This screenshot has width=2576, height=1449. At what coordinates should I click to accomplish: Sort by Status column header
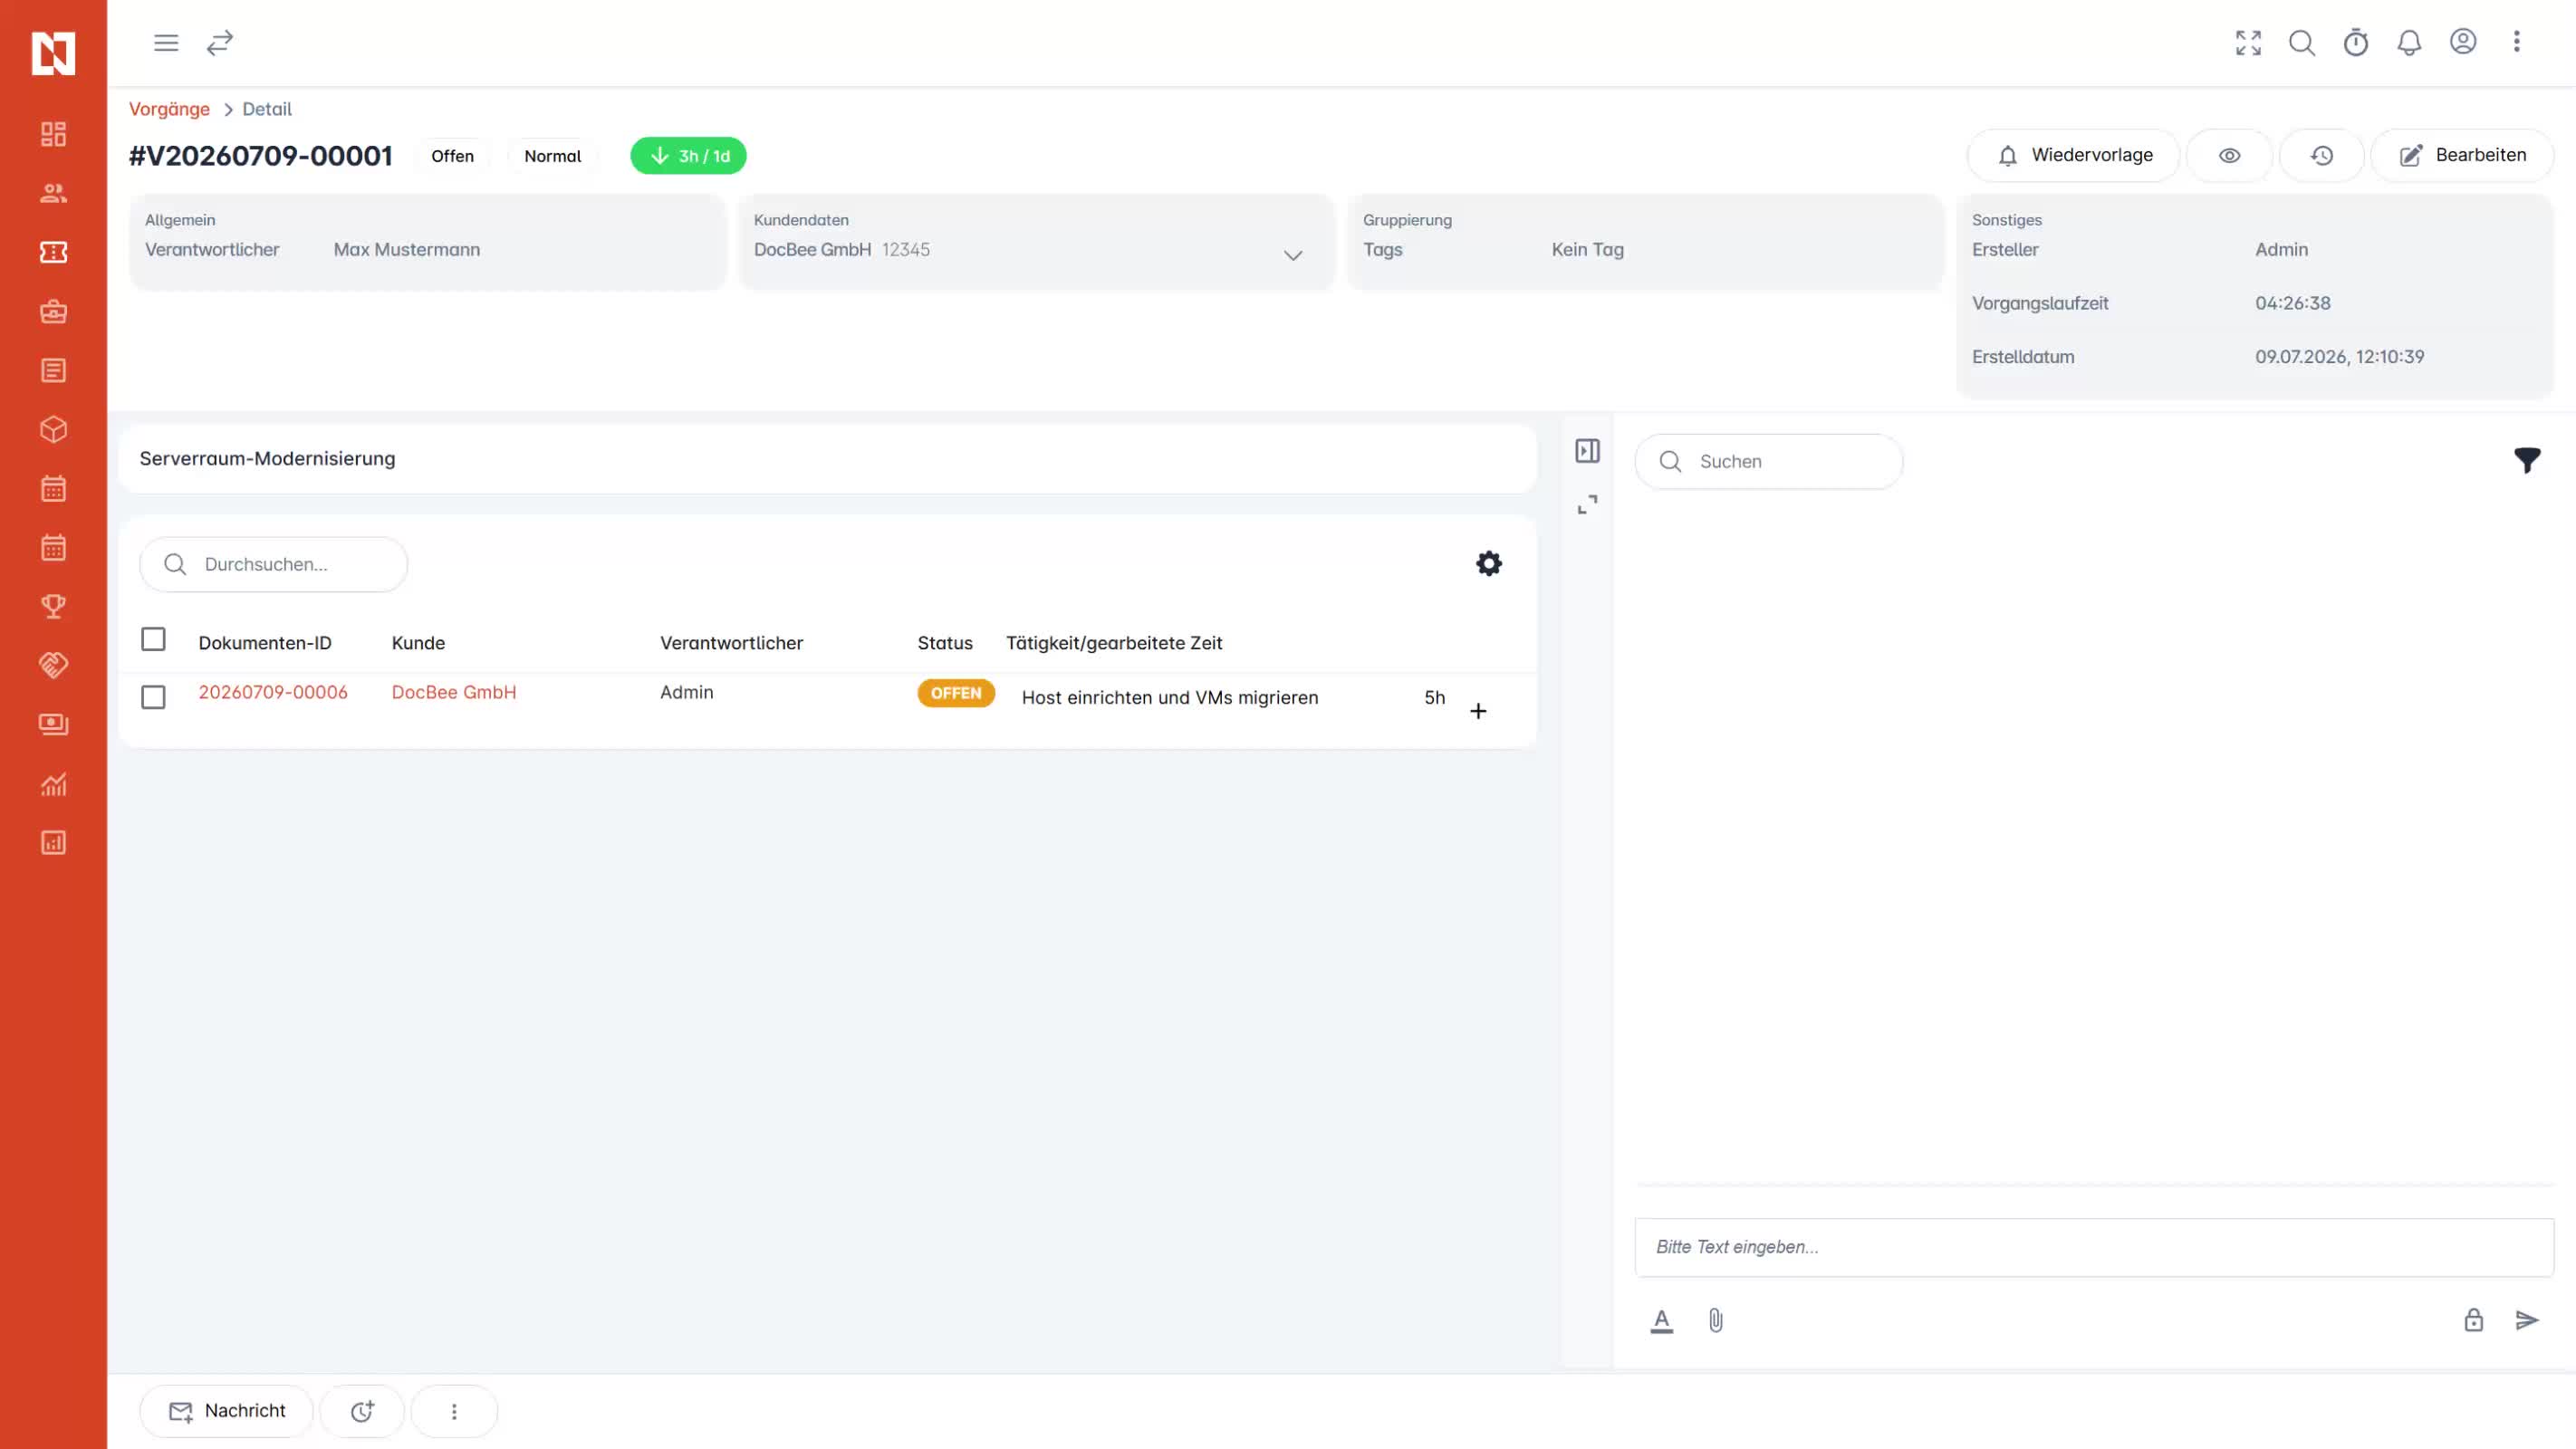coord(945,643)
